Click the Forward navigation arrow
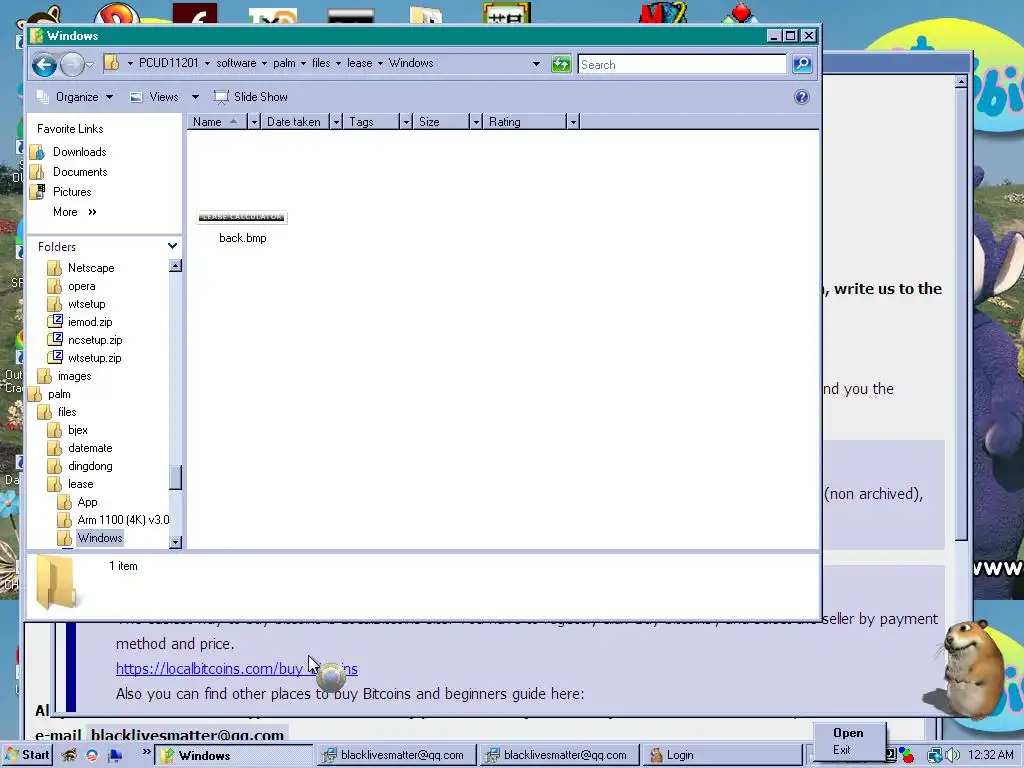 (x=72, y=64)
